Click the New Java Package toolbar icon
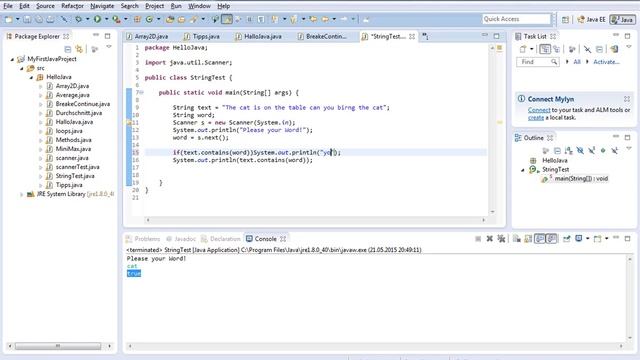Viewport: 640px width, 360px height. click(x=137, y=19)
